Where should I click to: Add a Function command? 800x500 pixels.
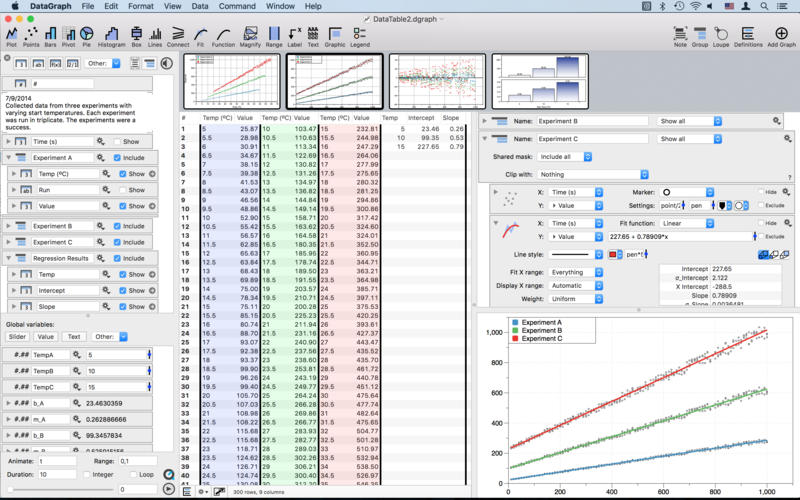tap(223, 37)
